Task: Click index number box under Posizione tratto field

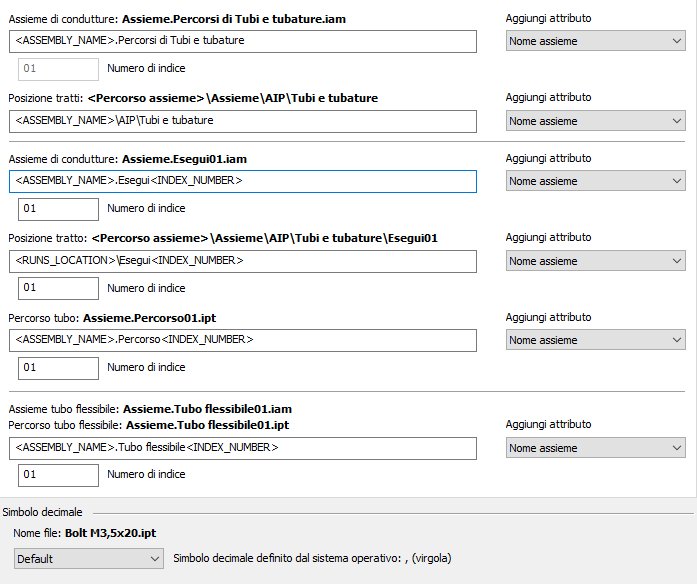Action: pyautogui.click(x=58, y=288)
